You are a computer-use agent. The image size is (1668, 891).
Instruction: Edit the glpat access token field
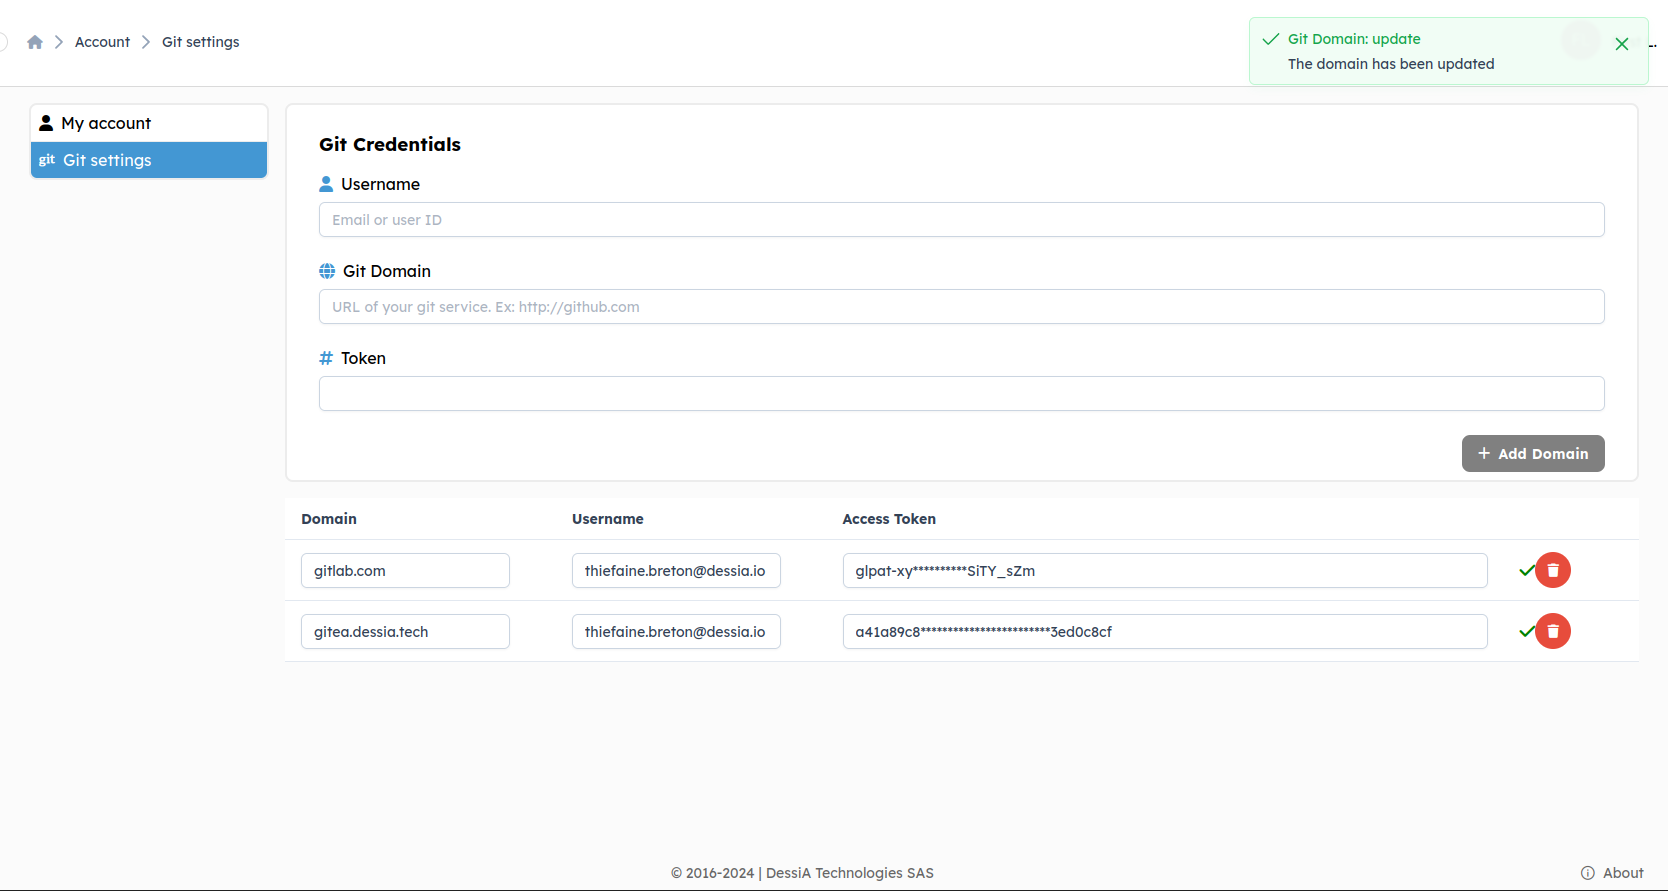coord(1164,571)
